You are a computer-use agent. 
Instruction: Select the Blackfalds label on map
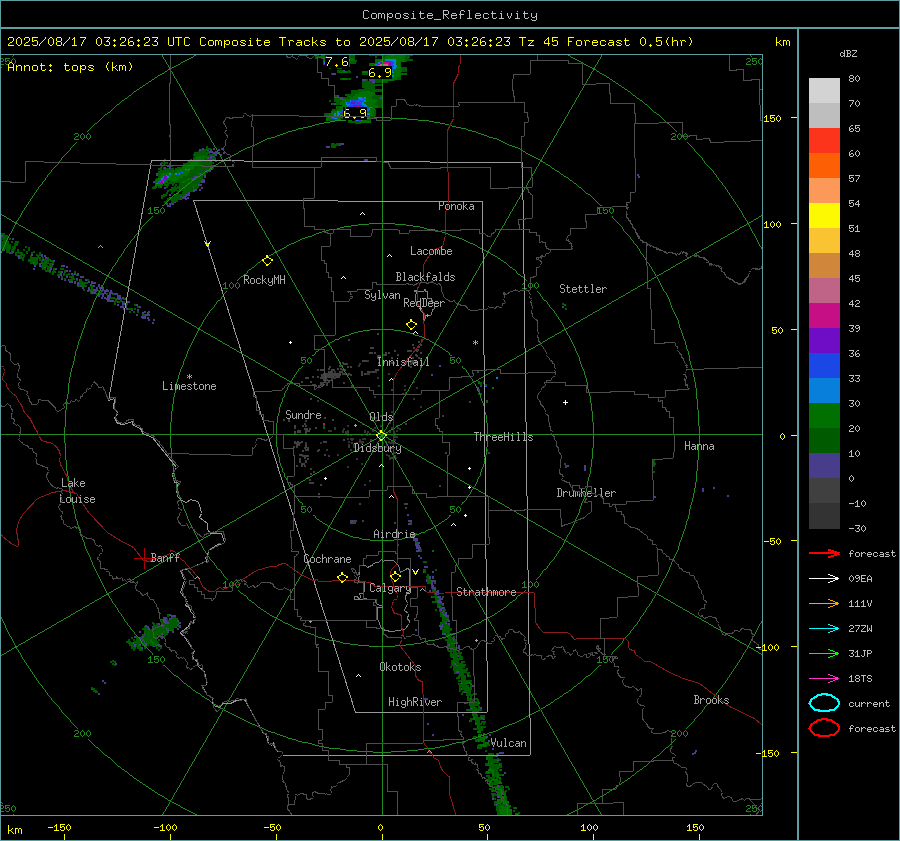tap(425, 277)
